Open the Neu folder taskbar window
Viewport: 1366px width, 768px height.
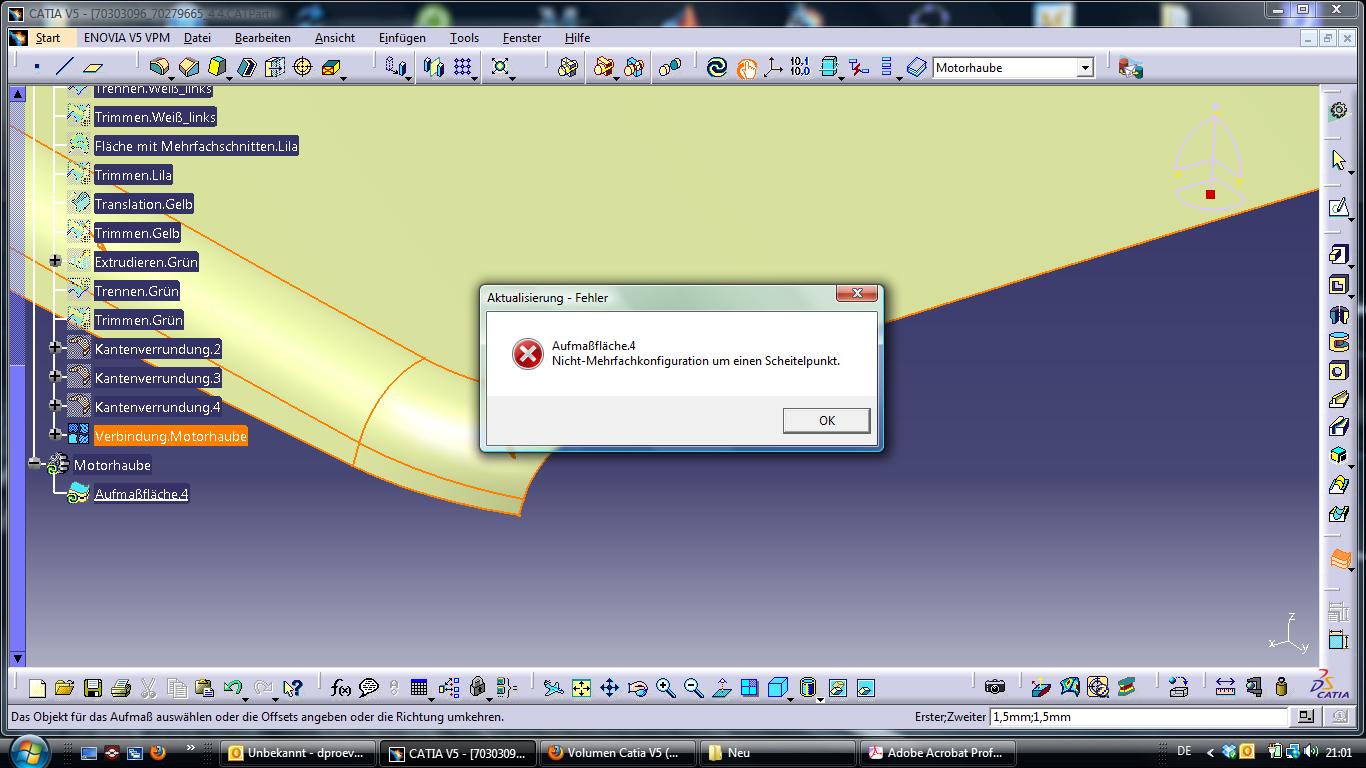click(x=776, y=753)
